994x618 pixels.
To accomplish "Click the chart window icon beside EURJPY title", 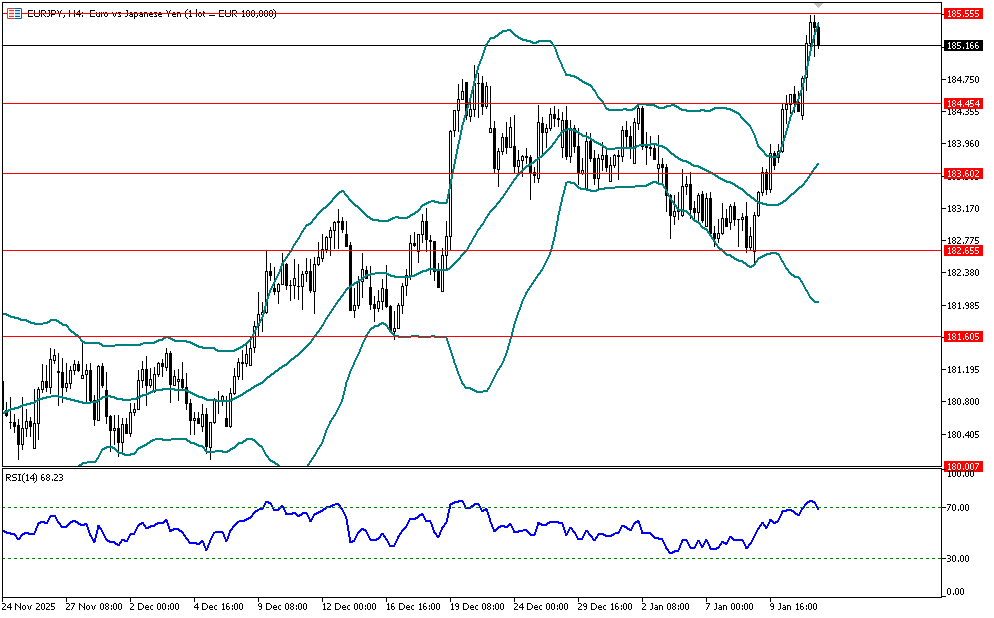I will (12, 13).
